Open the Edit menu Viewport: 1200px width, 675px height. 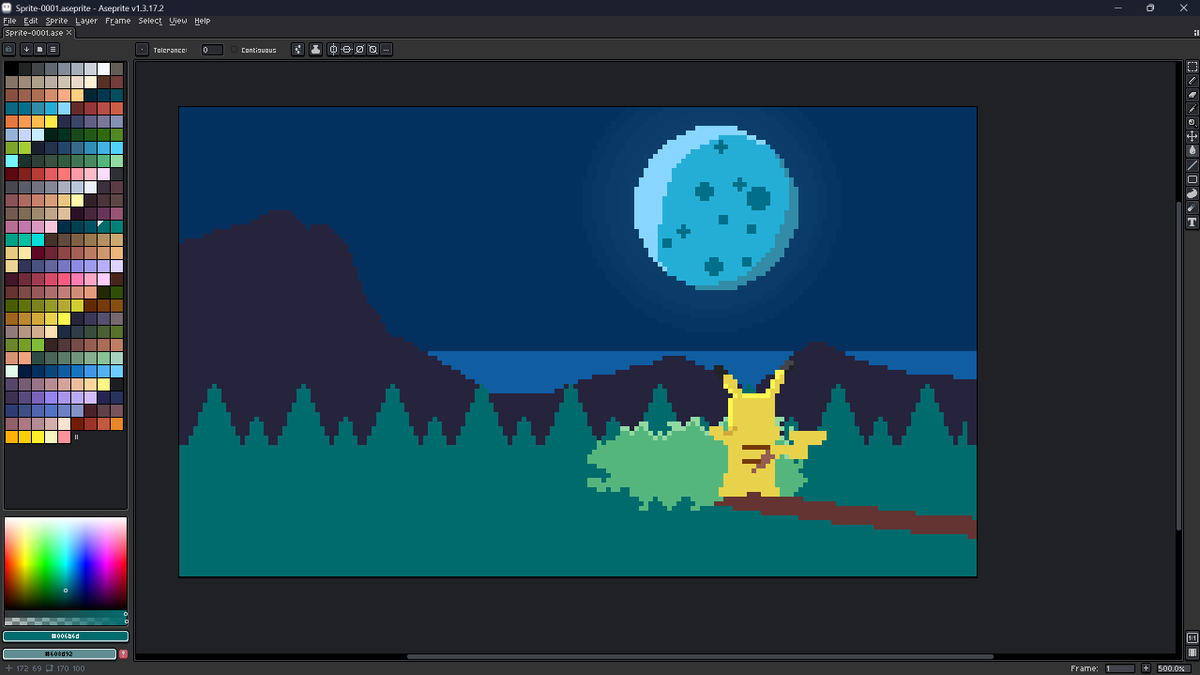click(x=31, y=21)
